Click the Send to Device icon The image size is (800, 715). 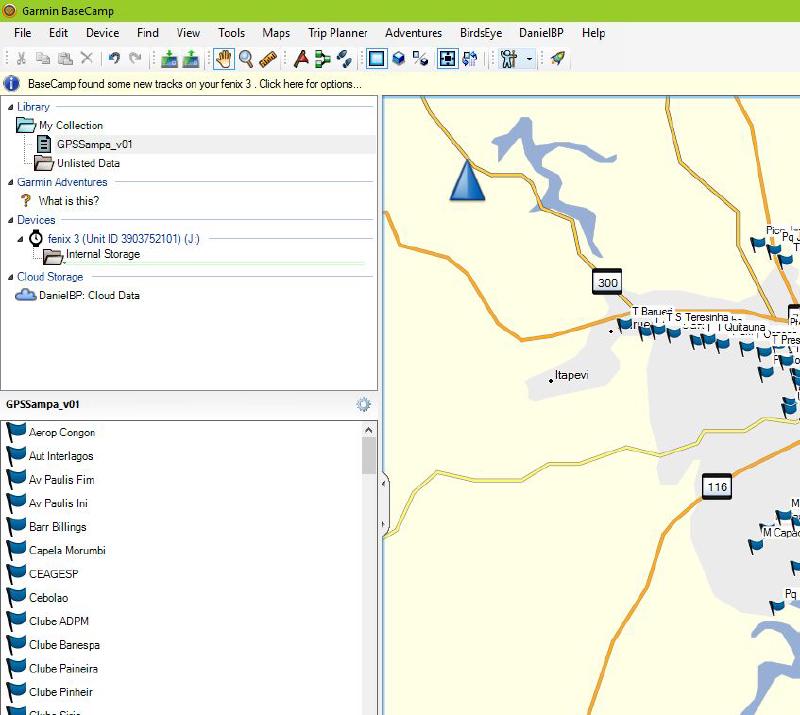pos(169,59)
